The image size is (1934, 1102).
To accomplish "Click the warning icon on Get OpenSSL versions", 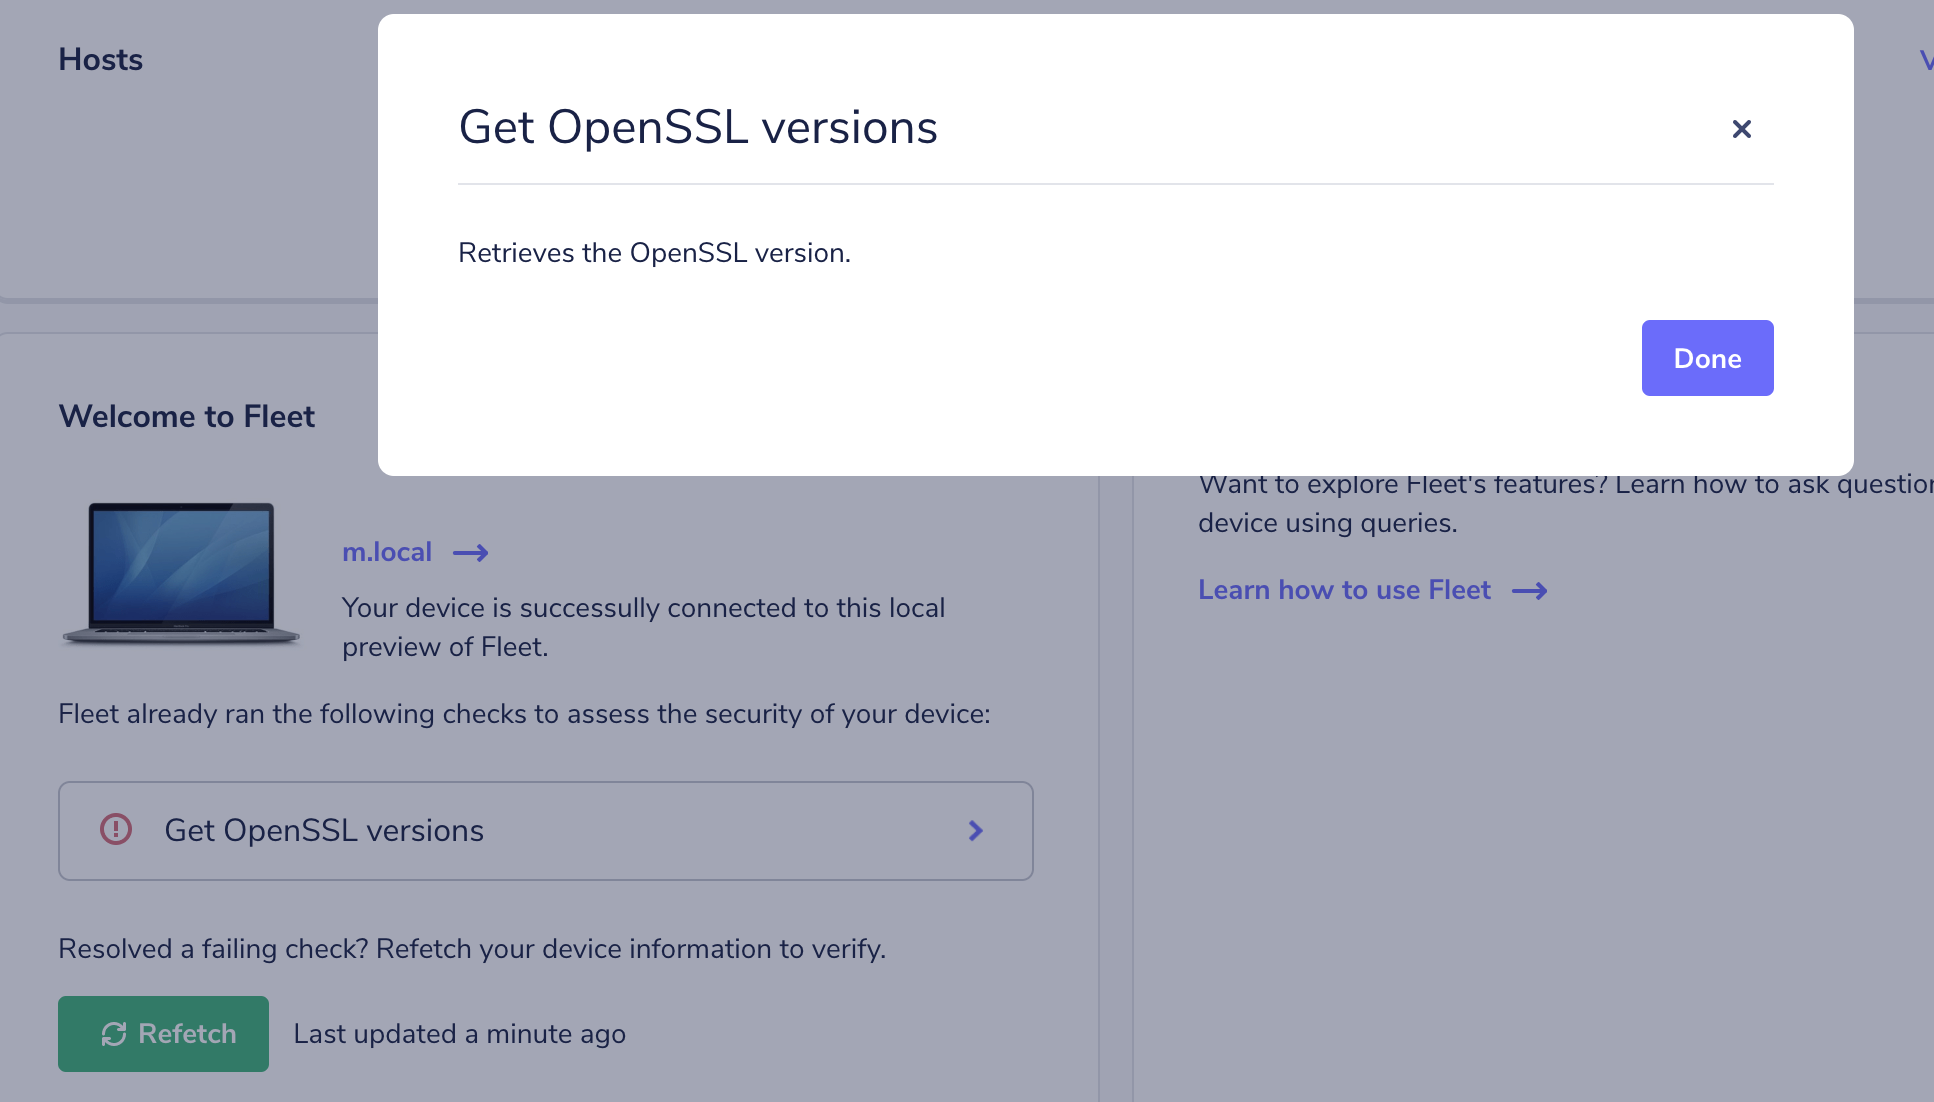I will 115,830.
